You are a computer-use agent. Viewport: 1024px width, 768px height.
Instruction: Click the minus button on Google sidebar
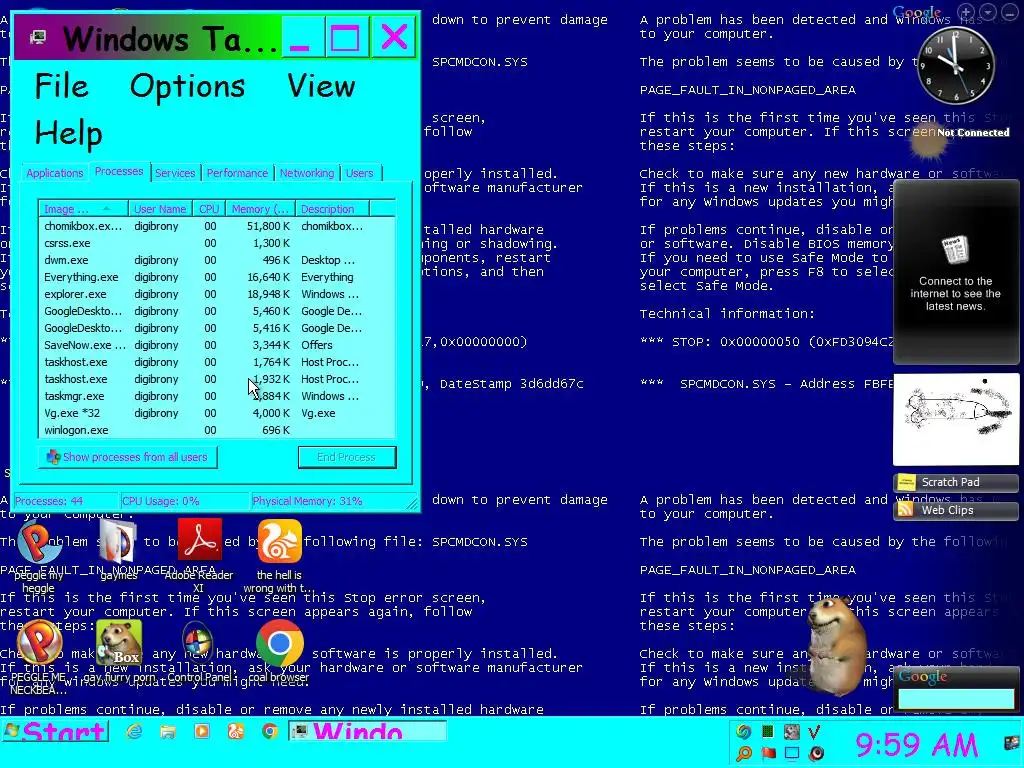[1010, 12]
